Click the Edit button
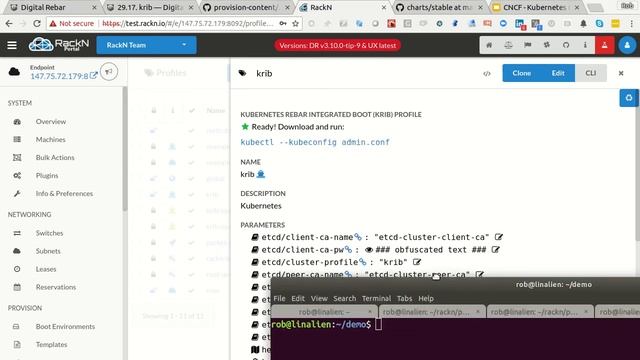The width and height of the screenshot is (640, 360). pos(558,73)
